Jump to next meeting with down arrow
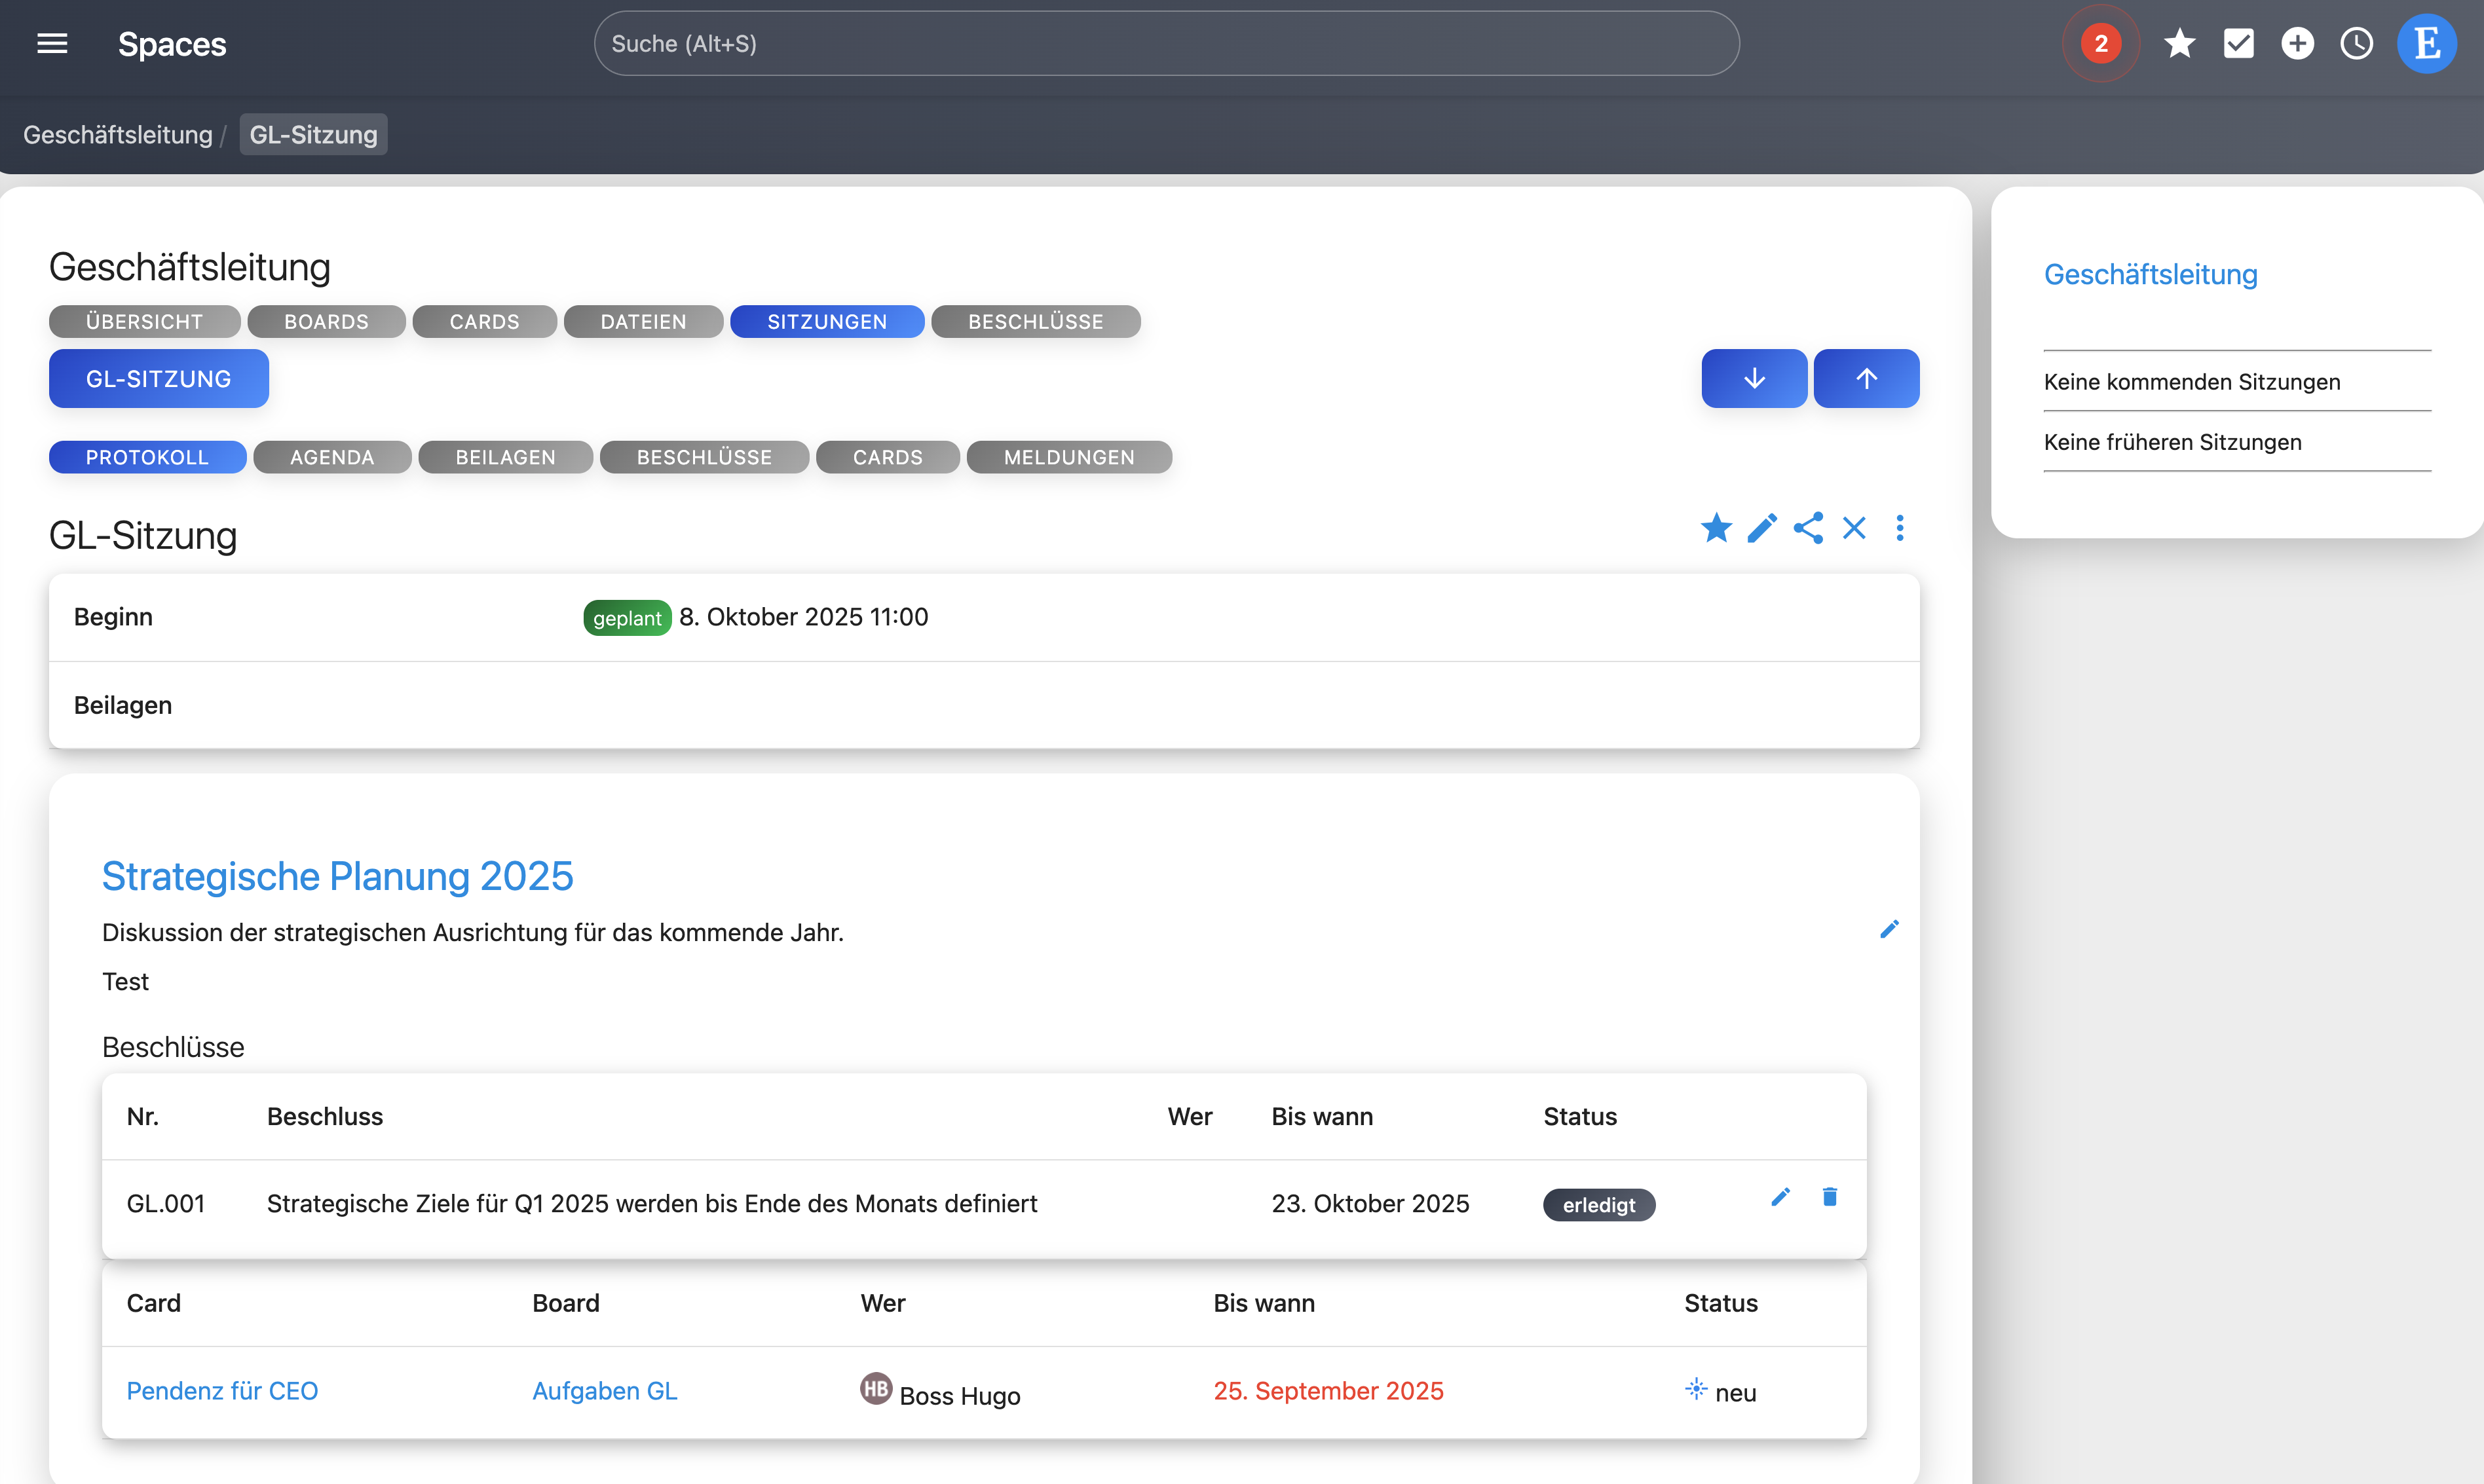 tap(1754, 378)
